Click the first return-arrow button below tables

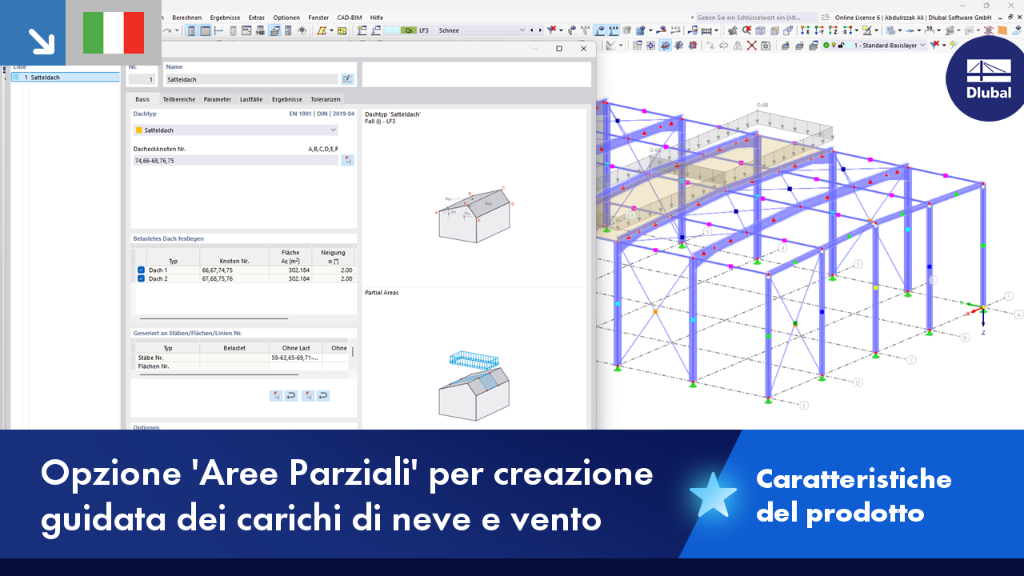[x=291, y=395]
